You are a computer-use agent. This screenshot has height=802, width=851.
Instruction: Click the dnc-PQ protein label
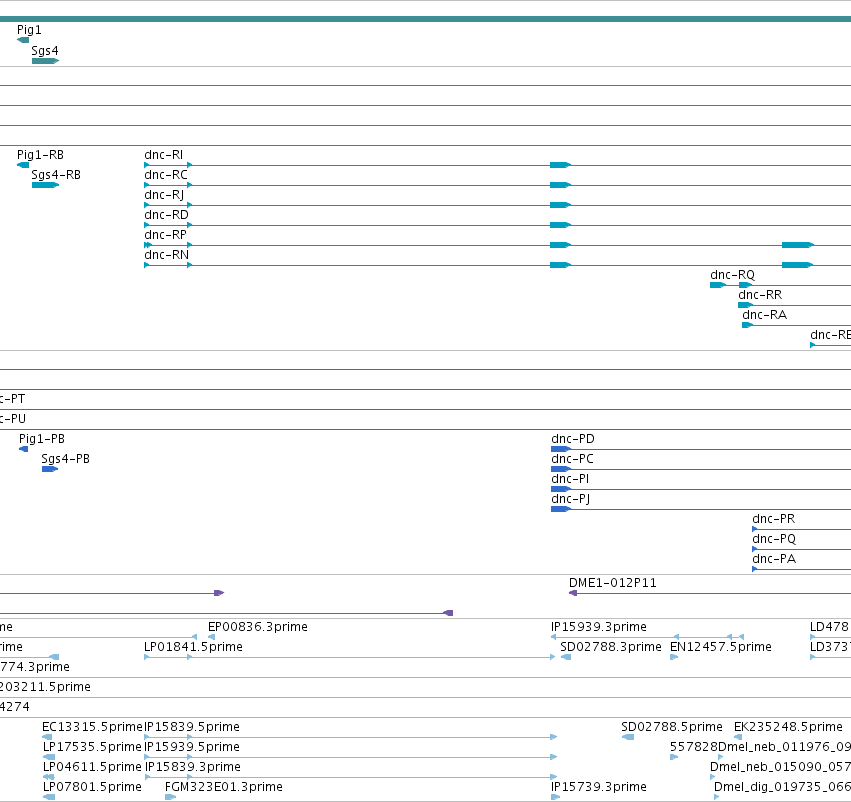[774, 539]
